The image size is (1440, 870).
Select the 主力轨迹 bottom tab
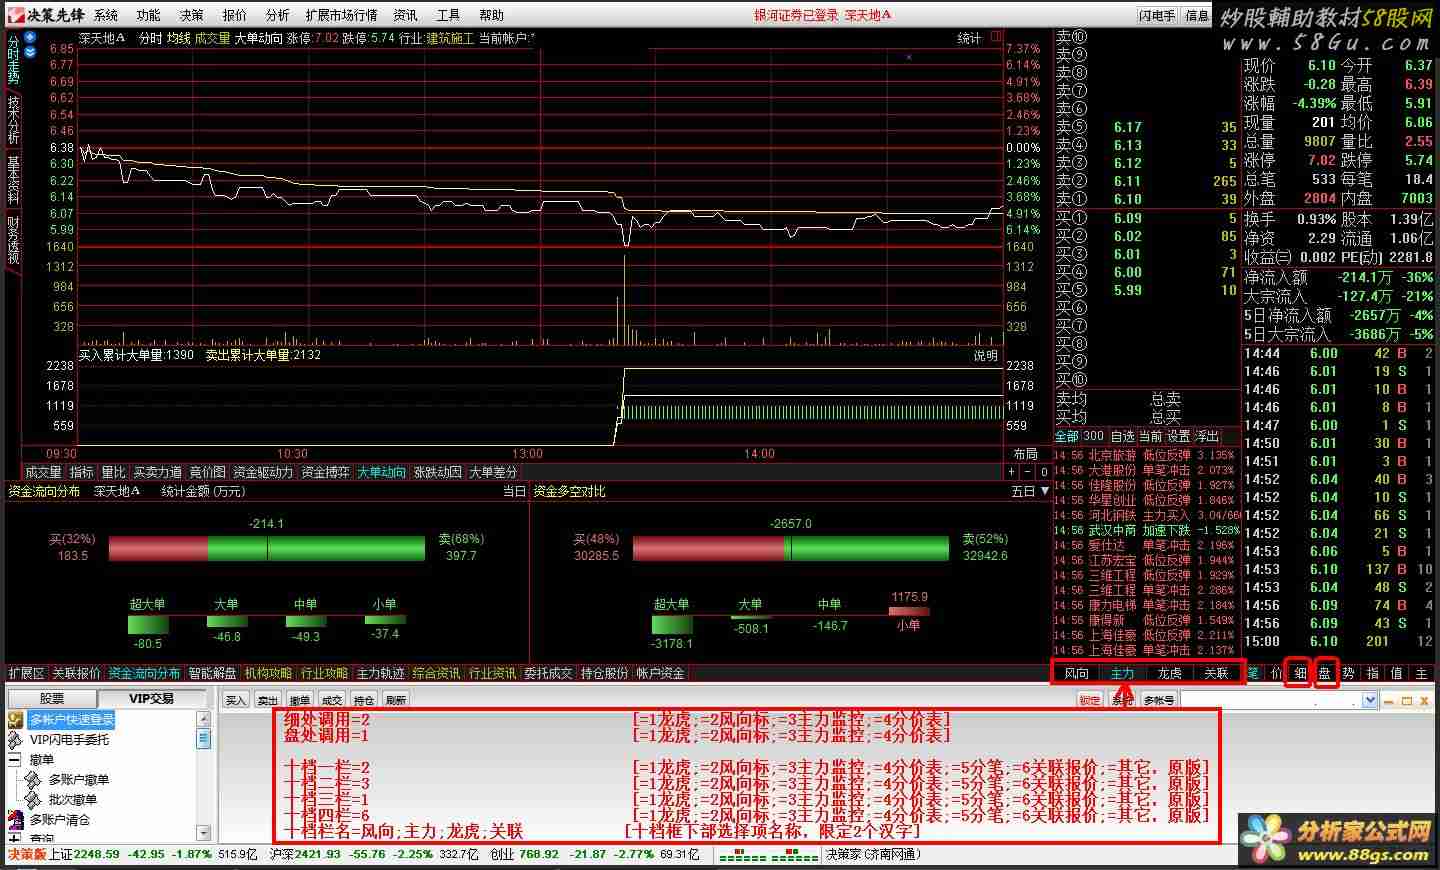[381, 674]
